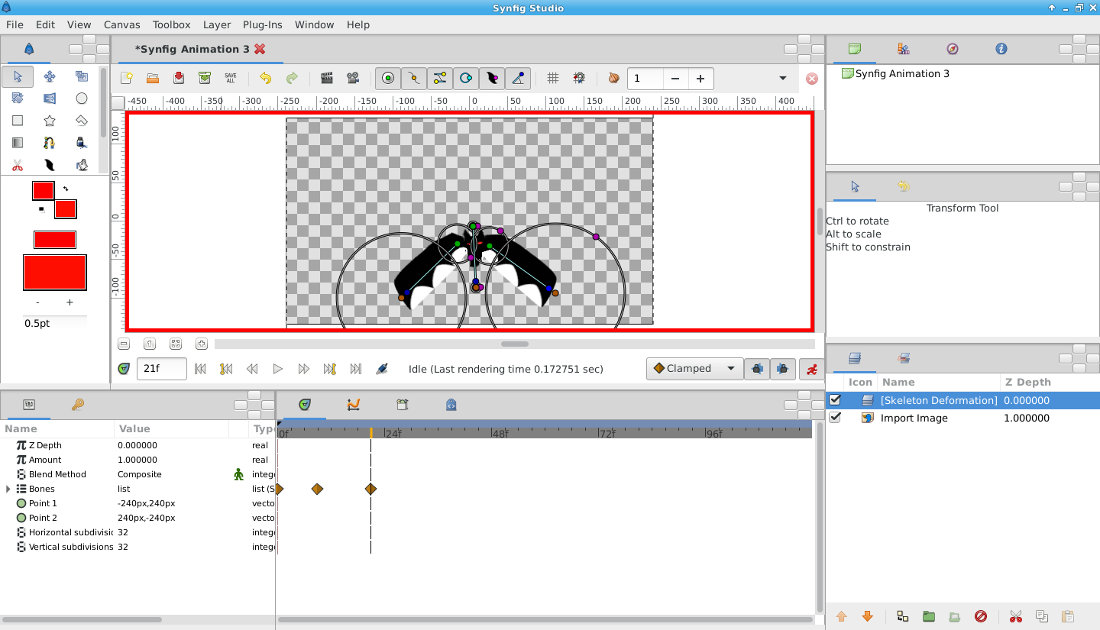This screenshot has width=1100, height=630.
Task: Toggle animation mode running-figure button
Action: coord(812,369)
